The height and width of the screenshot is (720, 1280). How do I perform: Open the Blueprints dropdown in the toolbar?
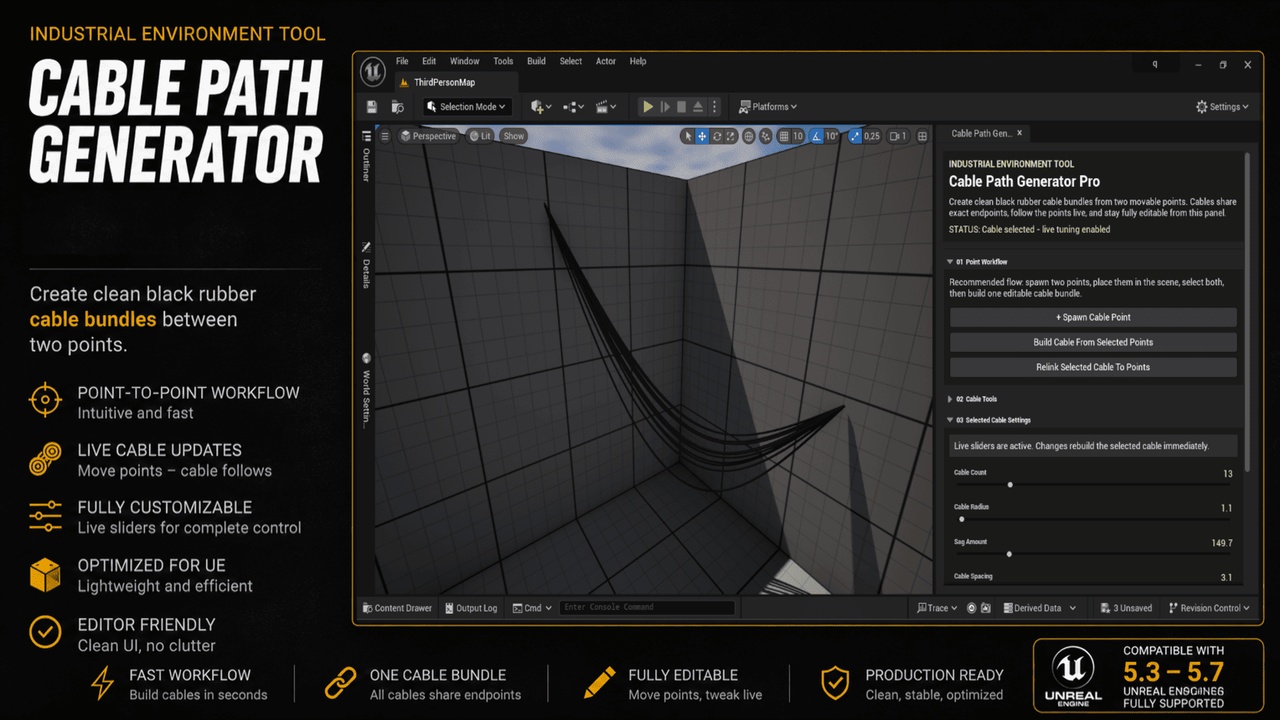574,107
